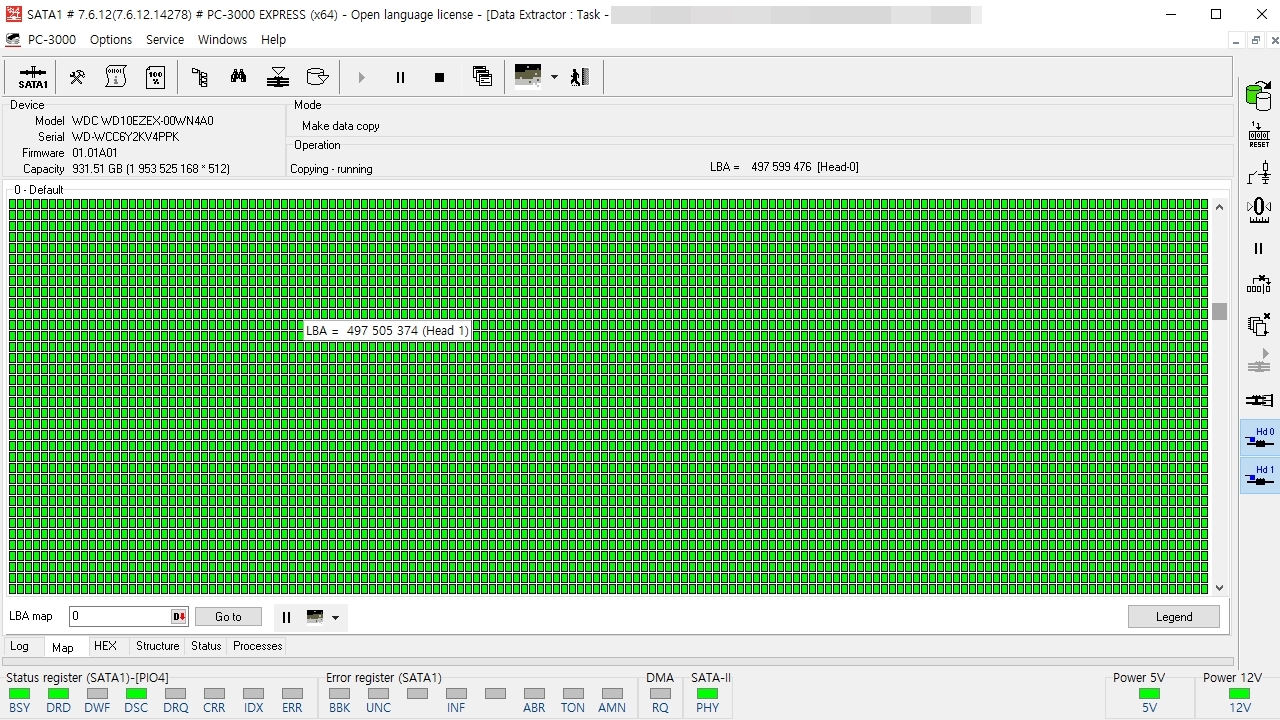The image size is (1280, 720).
Task: Click the binoculars search icon
Action: point(238,77)
